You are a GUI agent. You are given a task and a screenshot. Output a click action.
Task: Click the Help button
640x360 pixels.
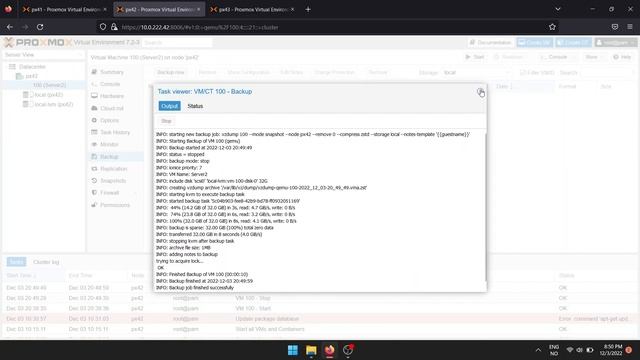(x=623, y=57)
